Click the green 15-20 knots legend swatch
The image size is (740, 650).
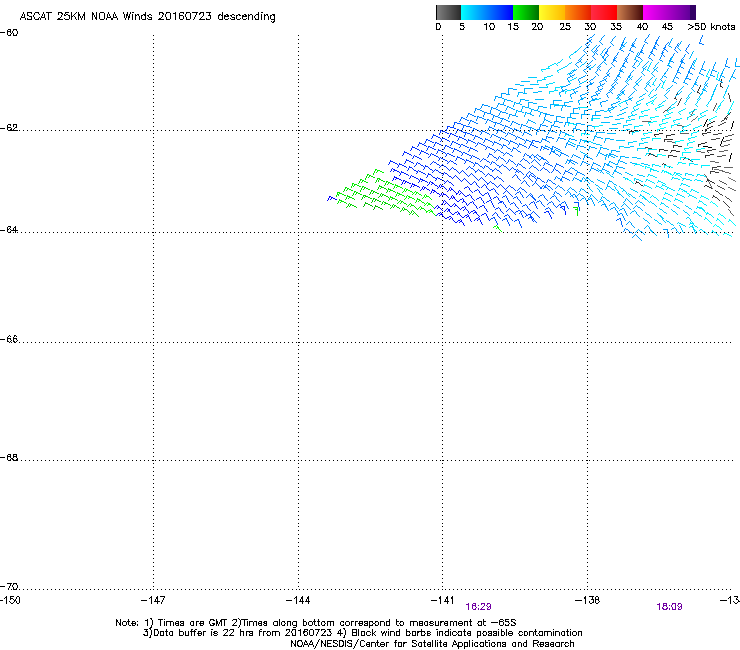click(x=526, y=12)
